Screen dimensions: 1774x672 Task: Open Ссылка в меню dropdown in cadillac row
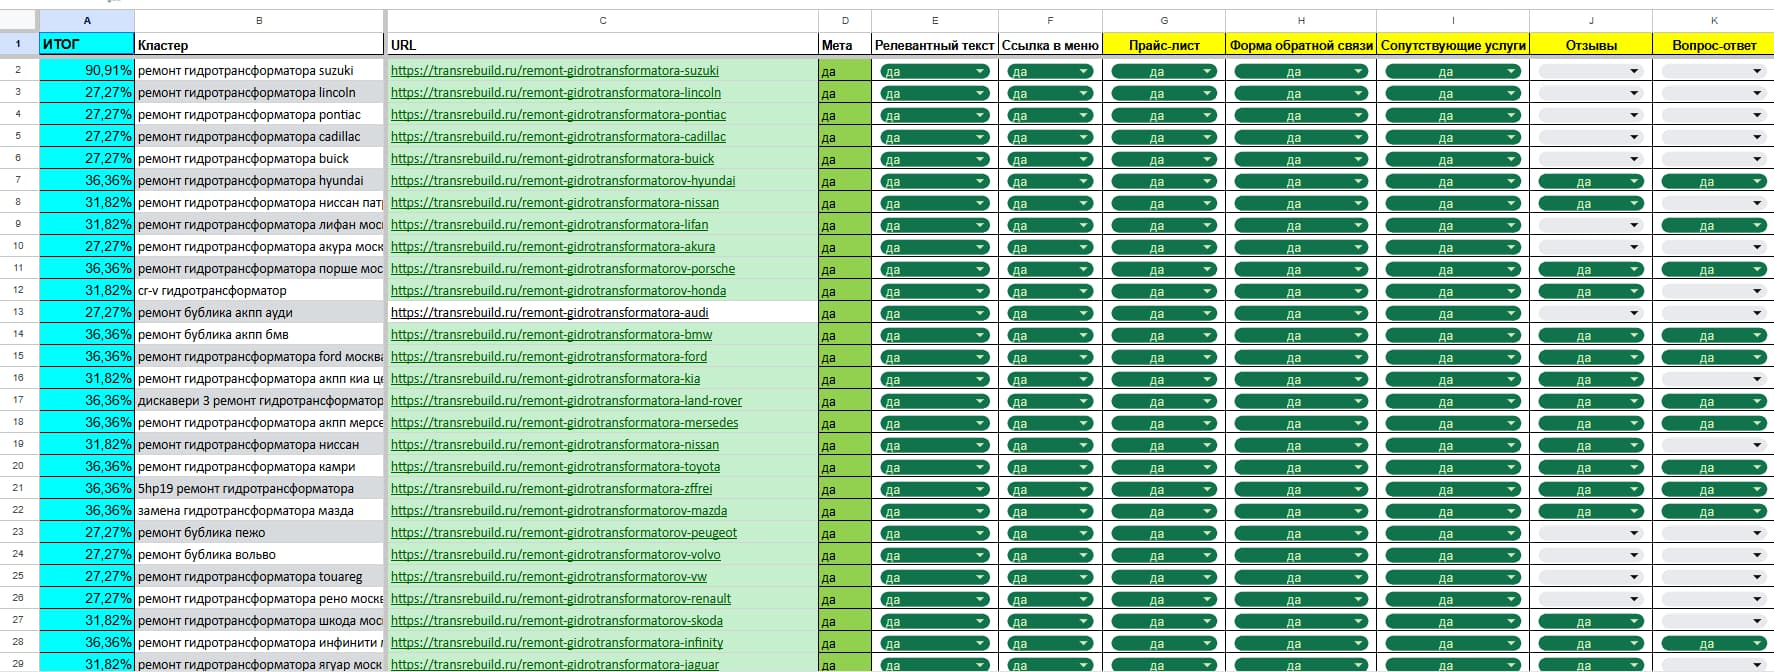click(x=1050, y=137)
